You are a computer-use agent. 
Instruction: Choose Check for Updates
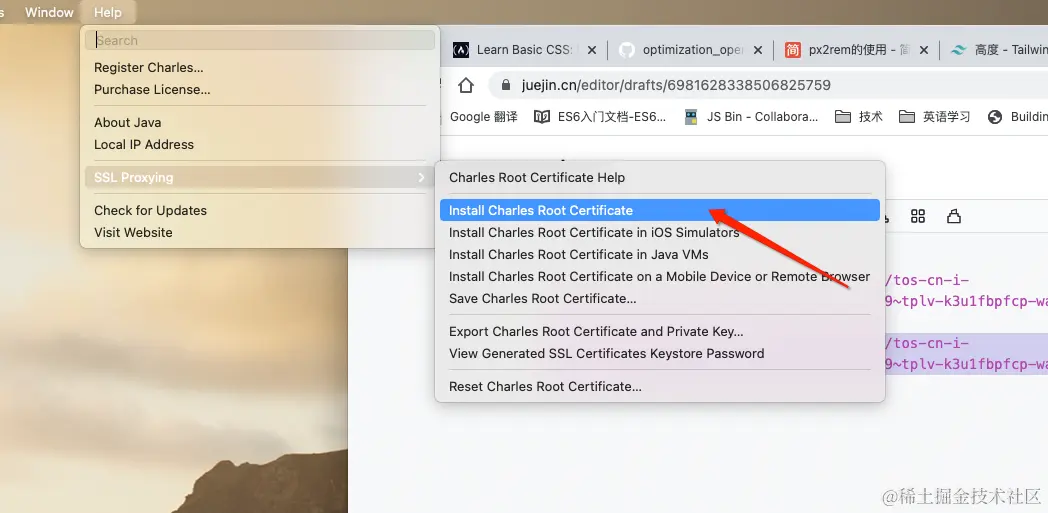[150, 210]
